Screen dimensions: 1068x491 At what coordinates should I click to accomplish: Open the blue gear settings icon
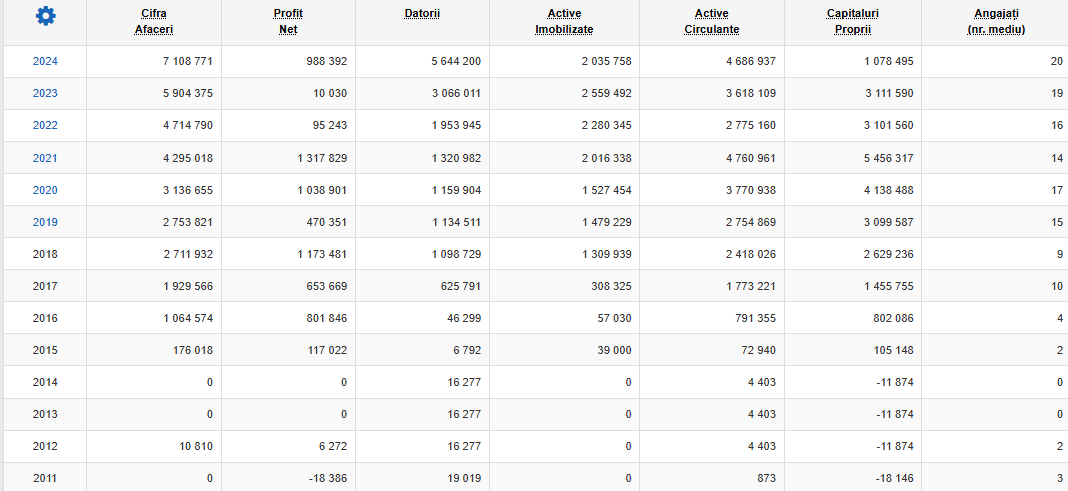point(46,16)
